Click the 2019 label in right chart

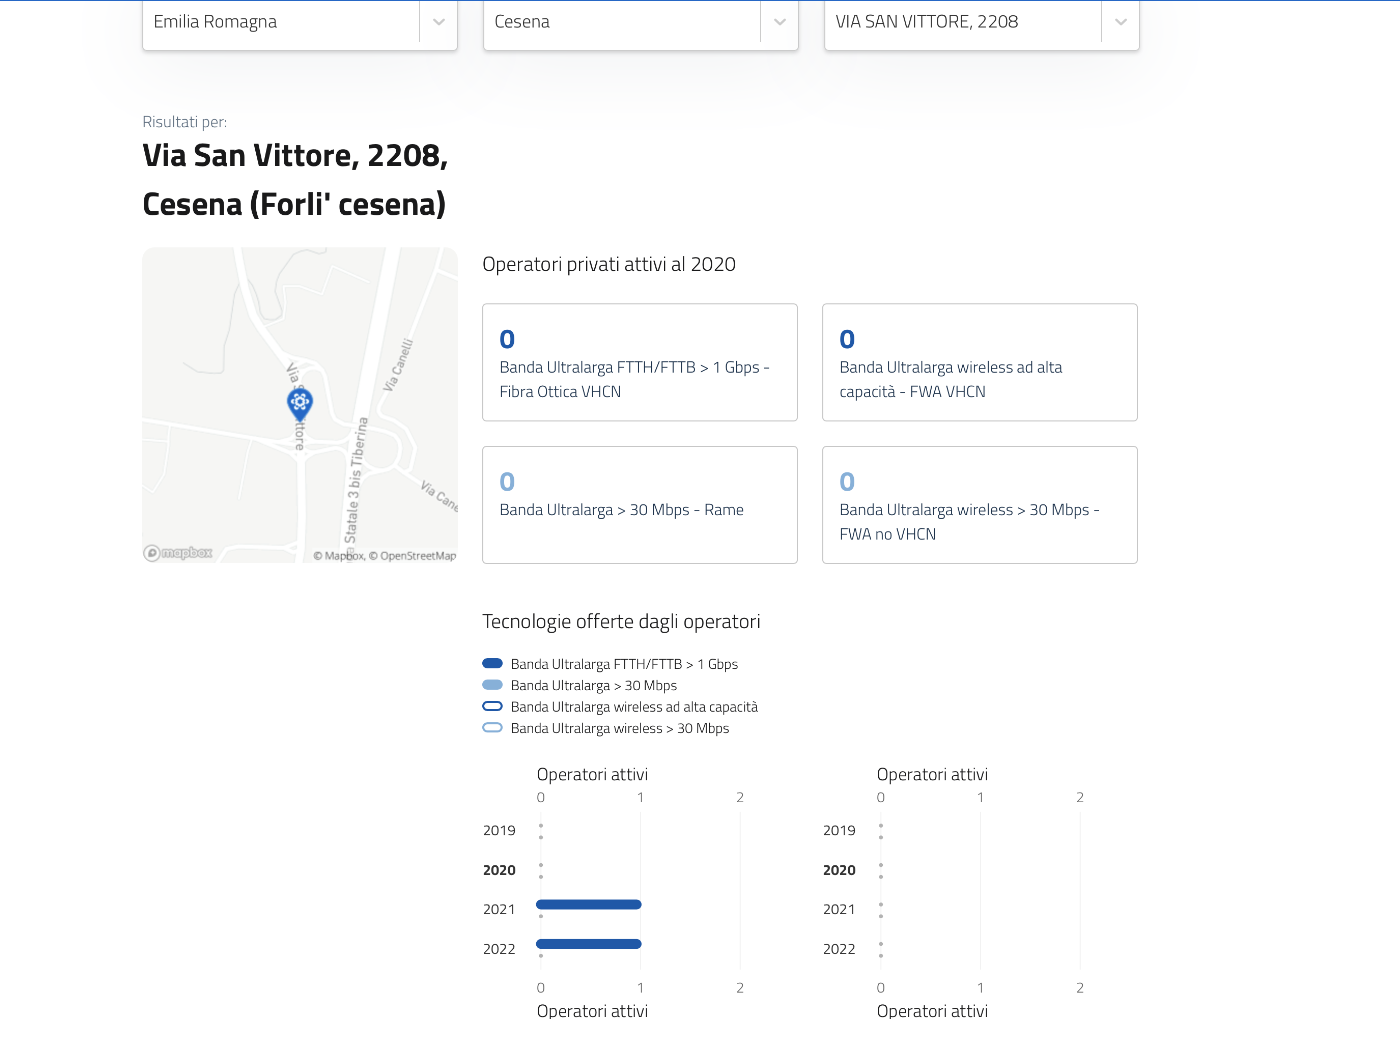point(839,830)
